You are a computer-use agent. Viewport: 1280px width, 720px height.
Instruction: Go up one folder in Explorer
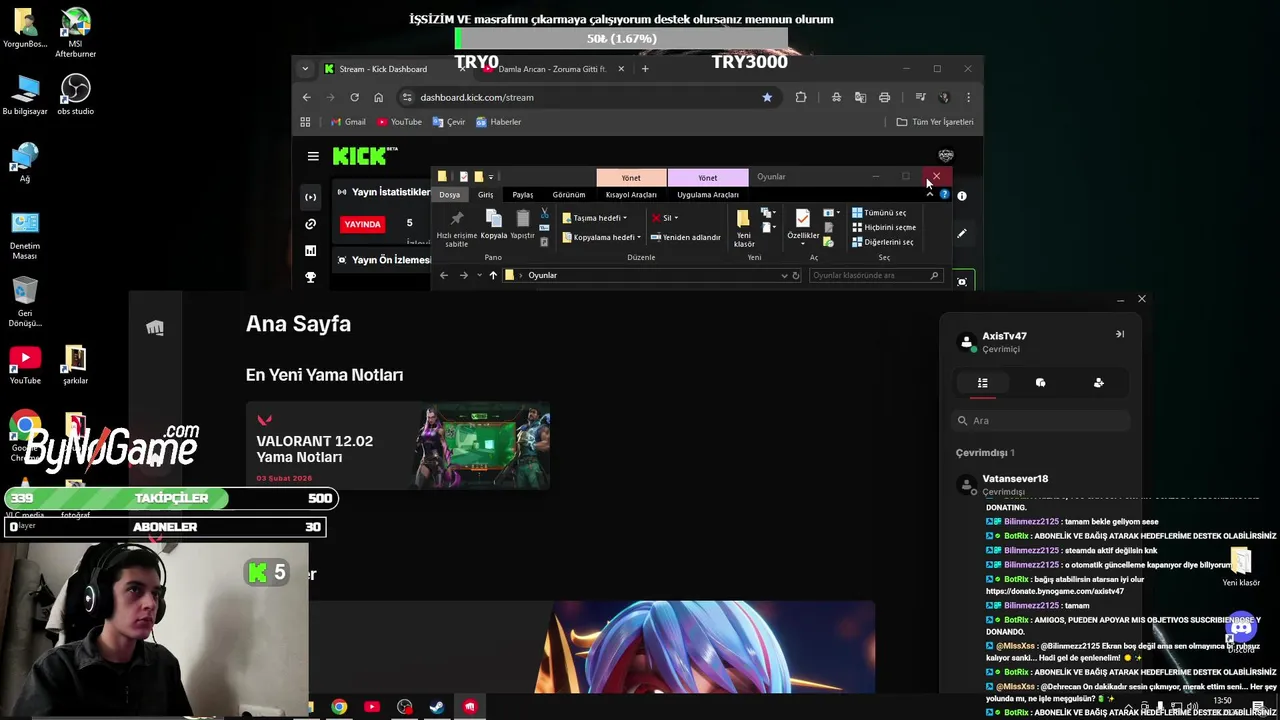(493, 275)
